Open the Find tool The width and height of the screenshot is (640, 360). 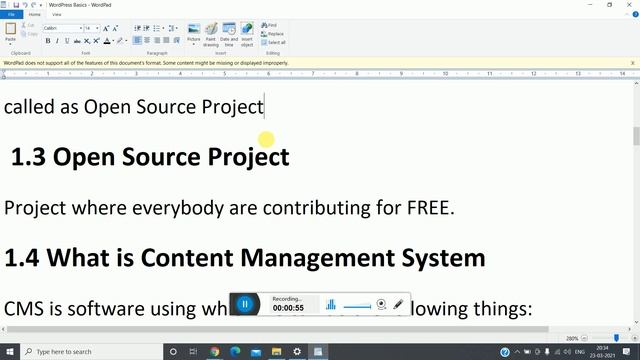click(x=269, y=25)
